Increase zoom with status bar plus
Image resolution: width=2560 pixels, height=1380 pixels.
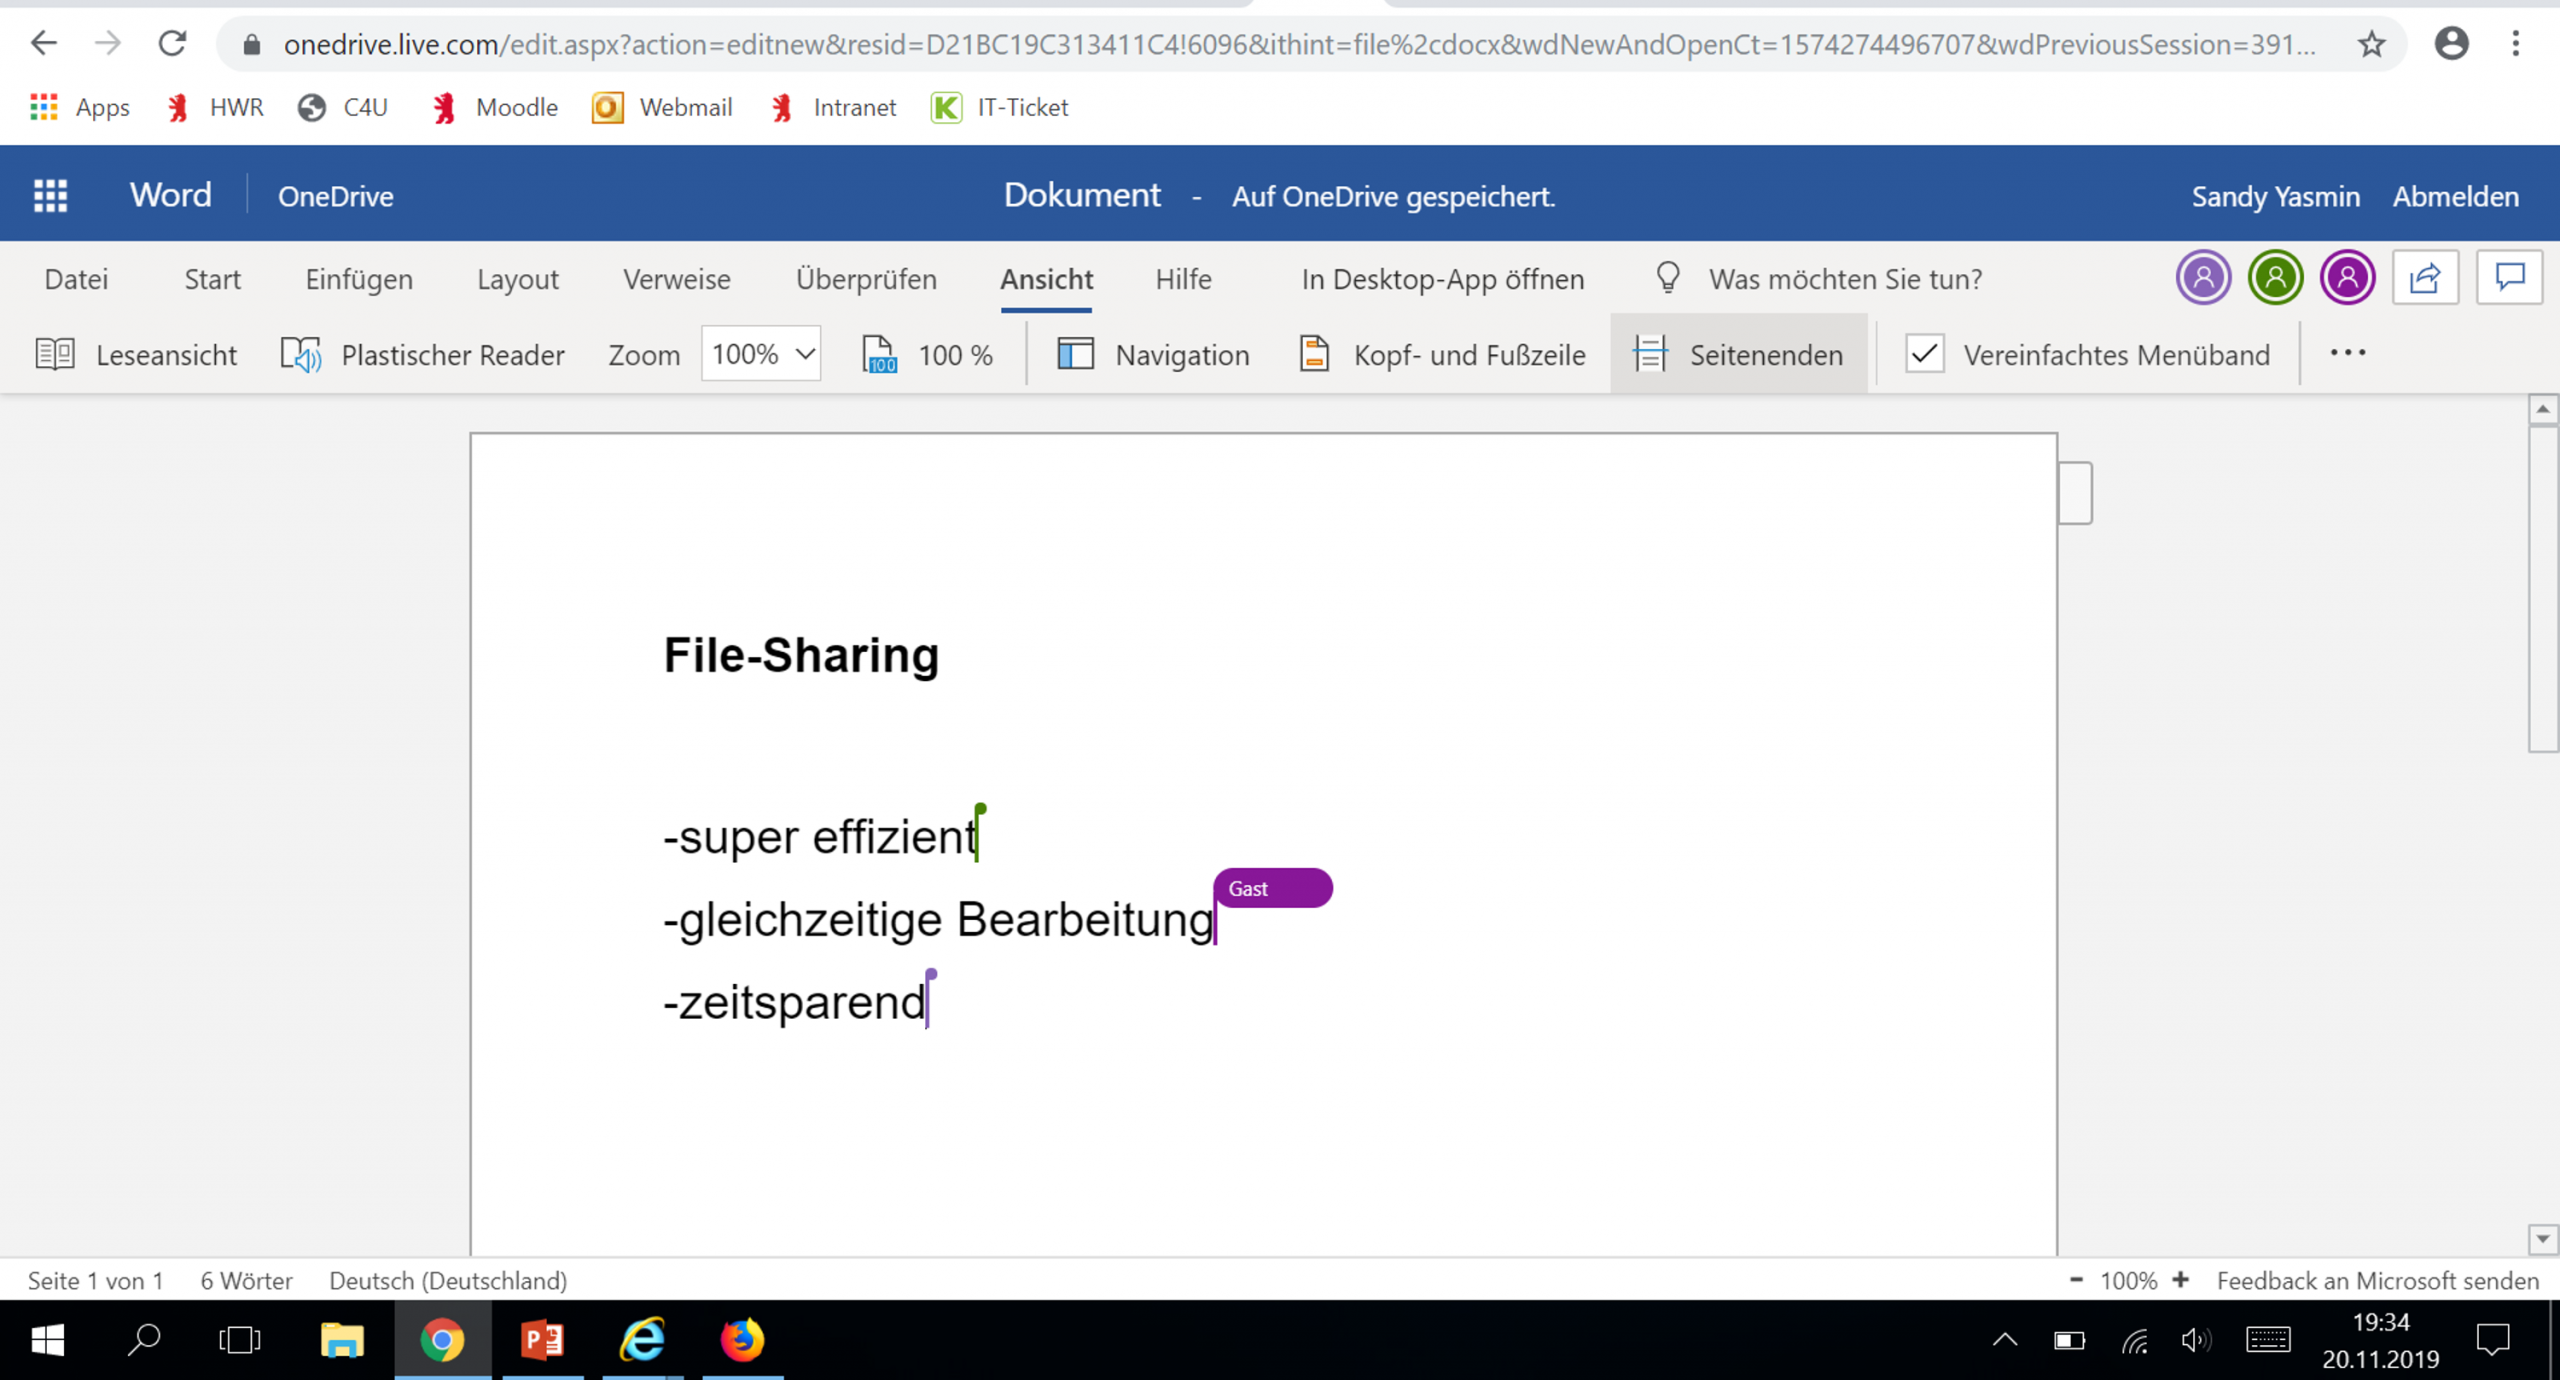click(x=2181, y=1280)
